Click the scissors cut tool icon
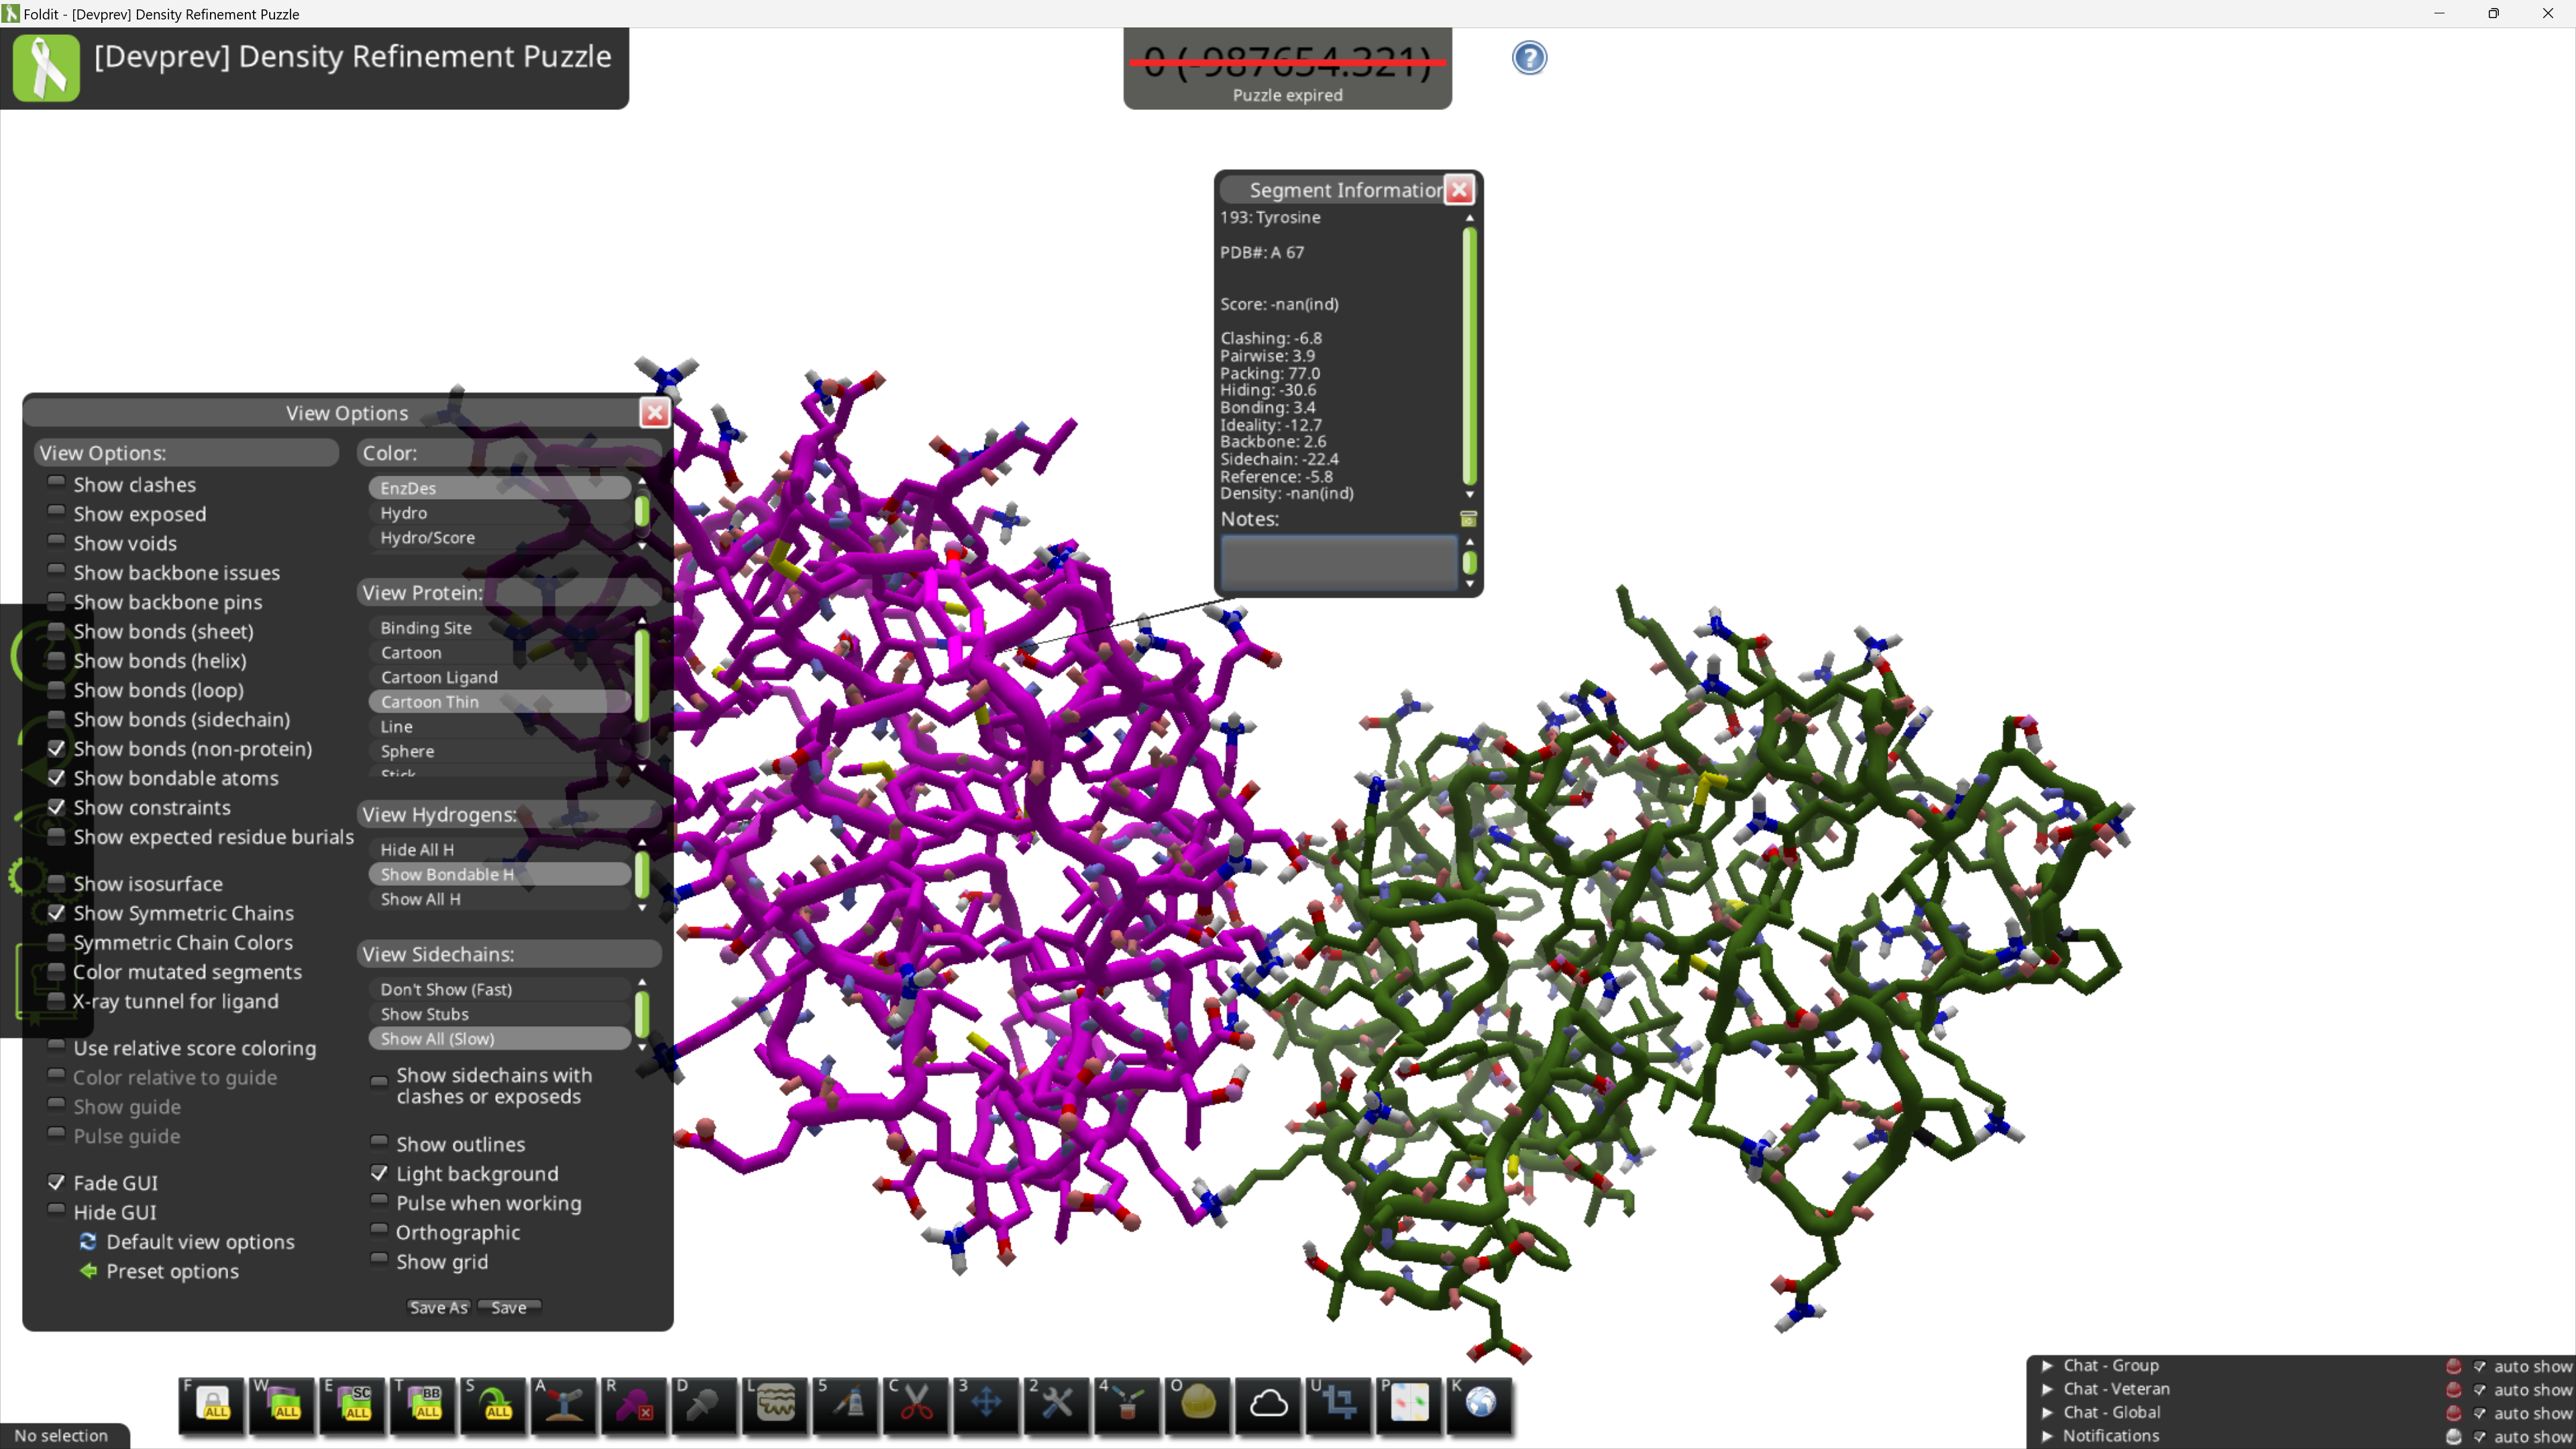2576x1449 pixels. pos(915,1403)
